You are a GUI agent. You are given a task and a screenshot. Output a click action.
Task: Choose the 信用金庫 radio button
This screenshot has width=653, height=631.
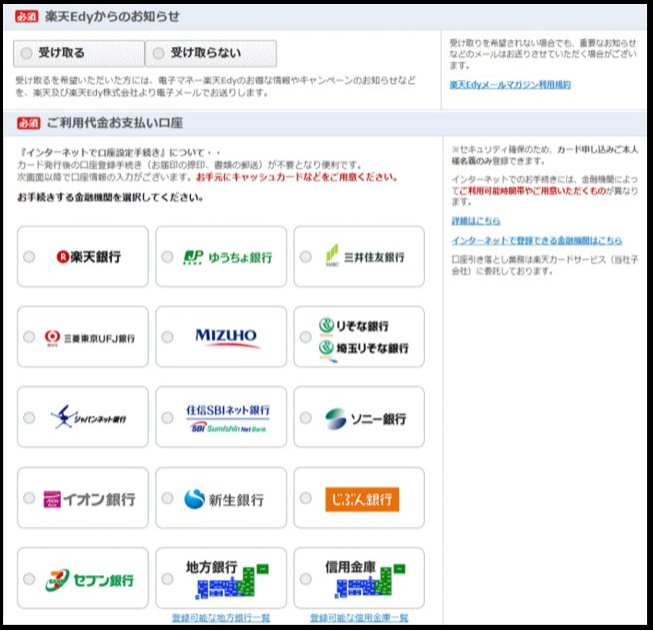tap(306, 579)
